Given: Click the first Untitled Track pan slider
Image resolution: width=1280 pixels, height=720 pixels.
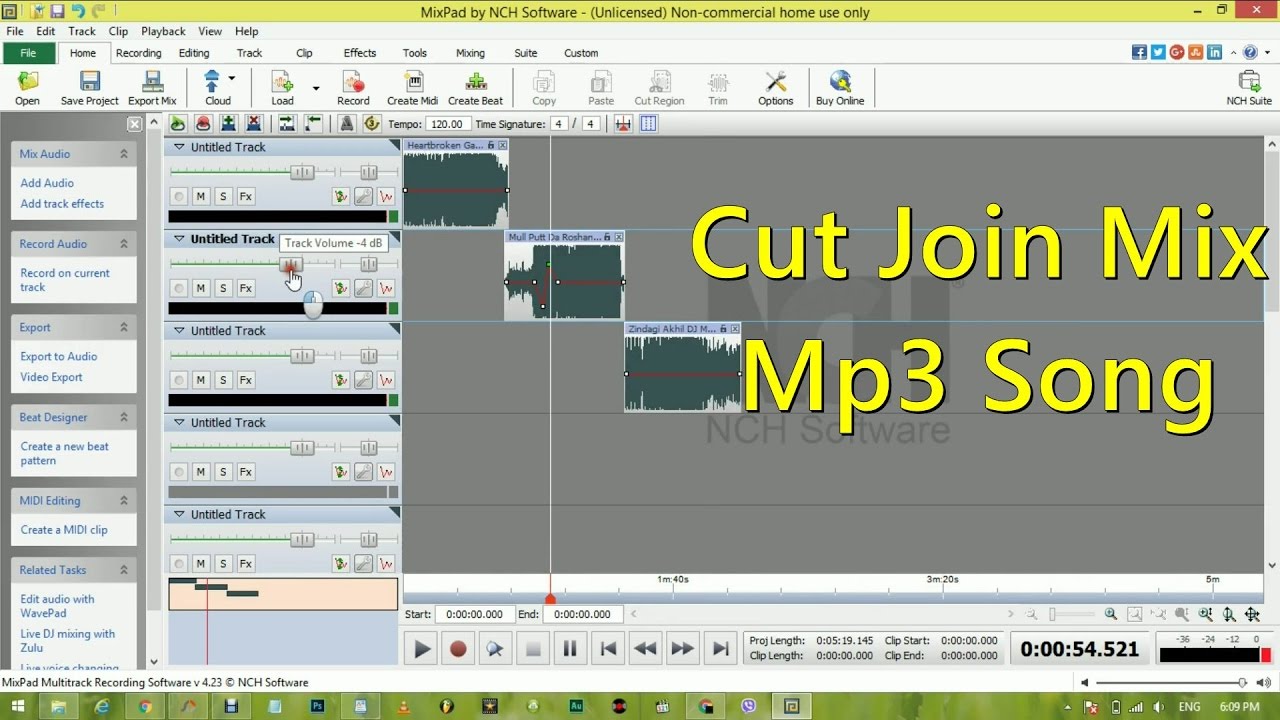Looking at the screenshot, I should 369,172.
